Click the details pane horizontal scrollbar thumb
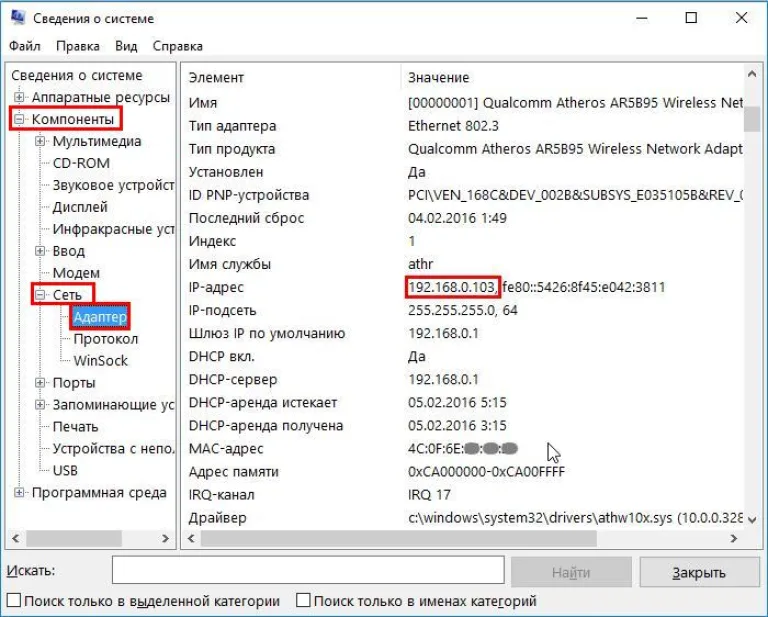The image size is (768, 617). click(399, 539)
